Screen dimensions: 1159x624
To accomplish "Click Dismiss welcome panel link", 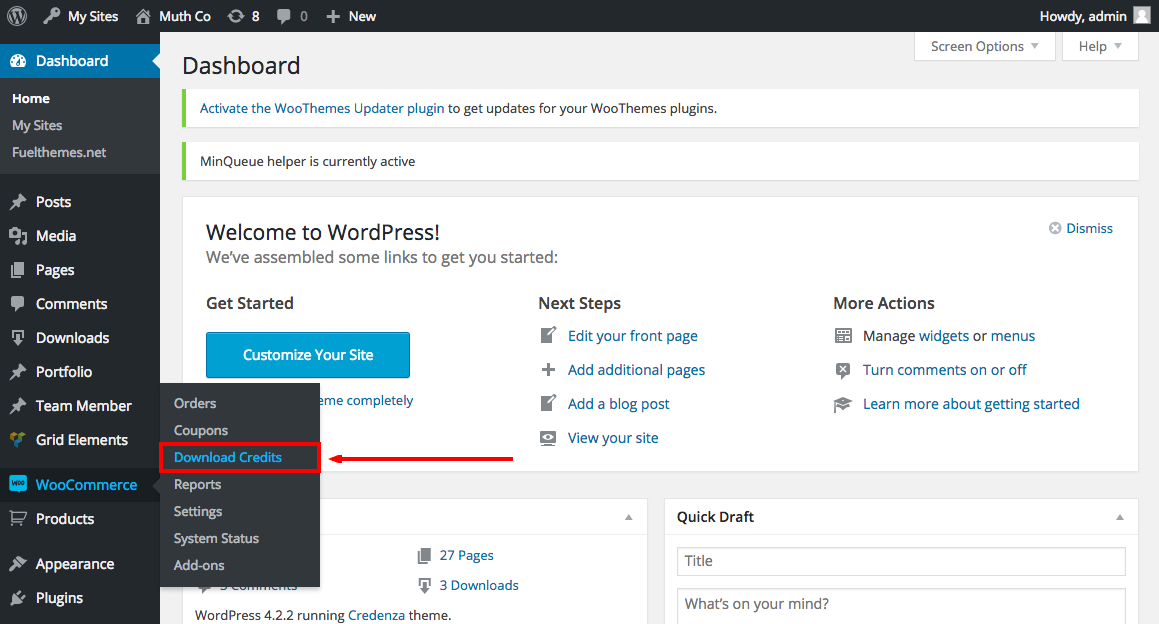I will (1090, 228).
